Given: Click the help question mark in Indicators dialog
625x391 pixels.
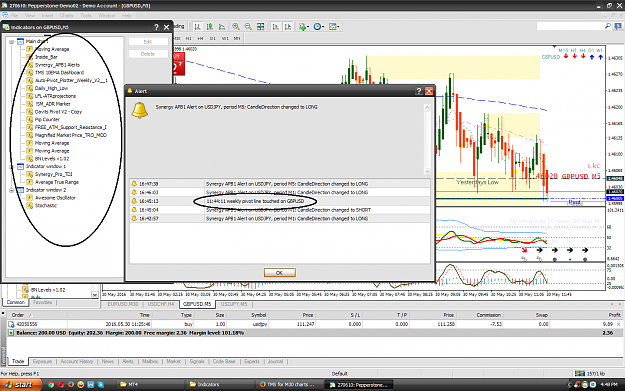Looking at the screenshot, I should pyautogui.click(x=156, y=27).
